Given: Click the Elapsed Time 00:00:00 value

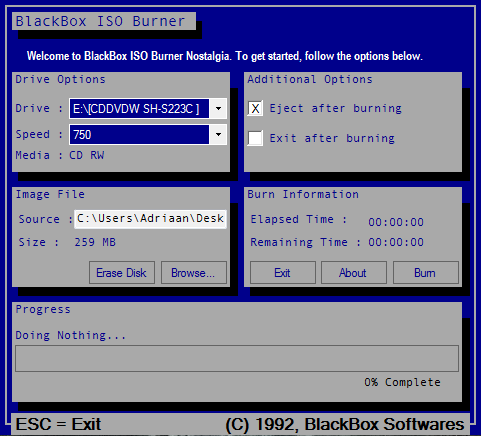Looking at the screenshot, I should pos(396,222).
